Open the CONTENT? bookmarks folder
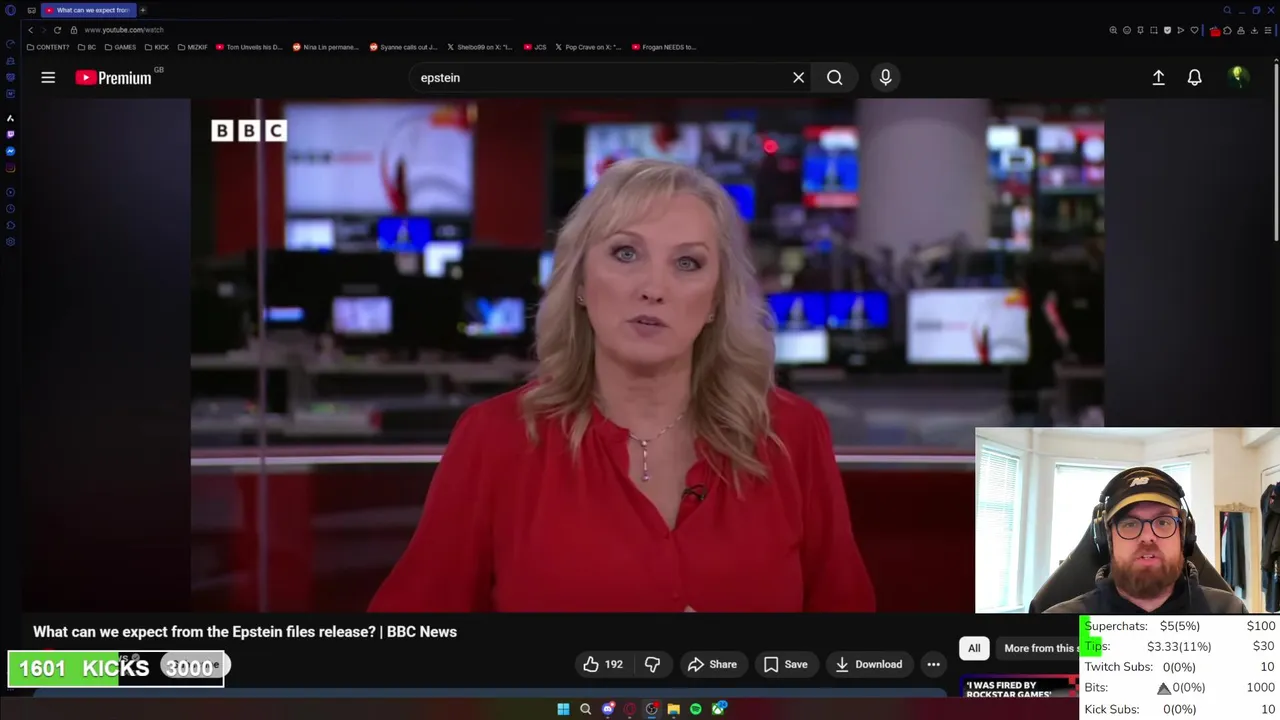Viewport: 1280px width, 720px height. tap(48, 47)
